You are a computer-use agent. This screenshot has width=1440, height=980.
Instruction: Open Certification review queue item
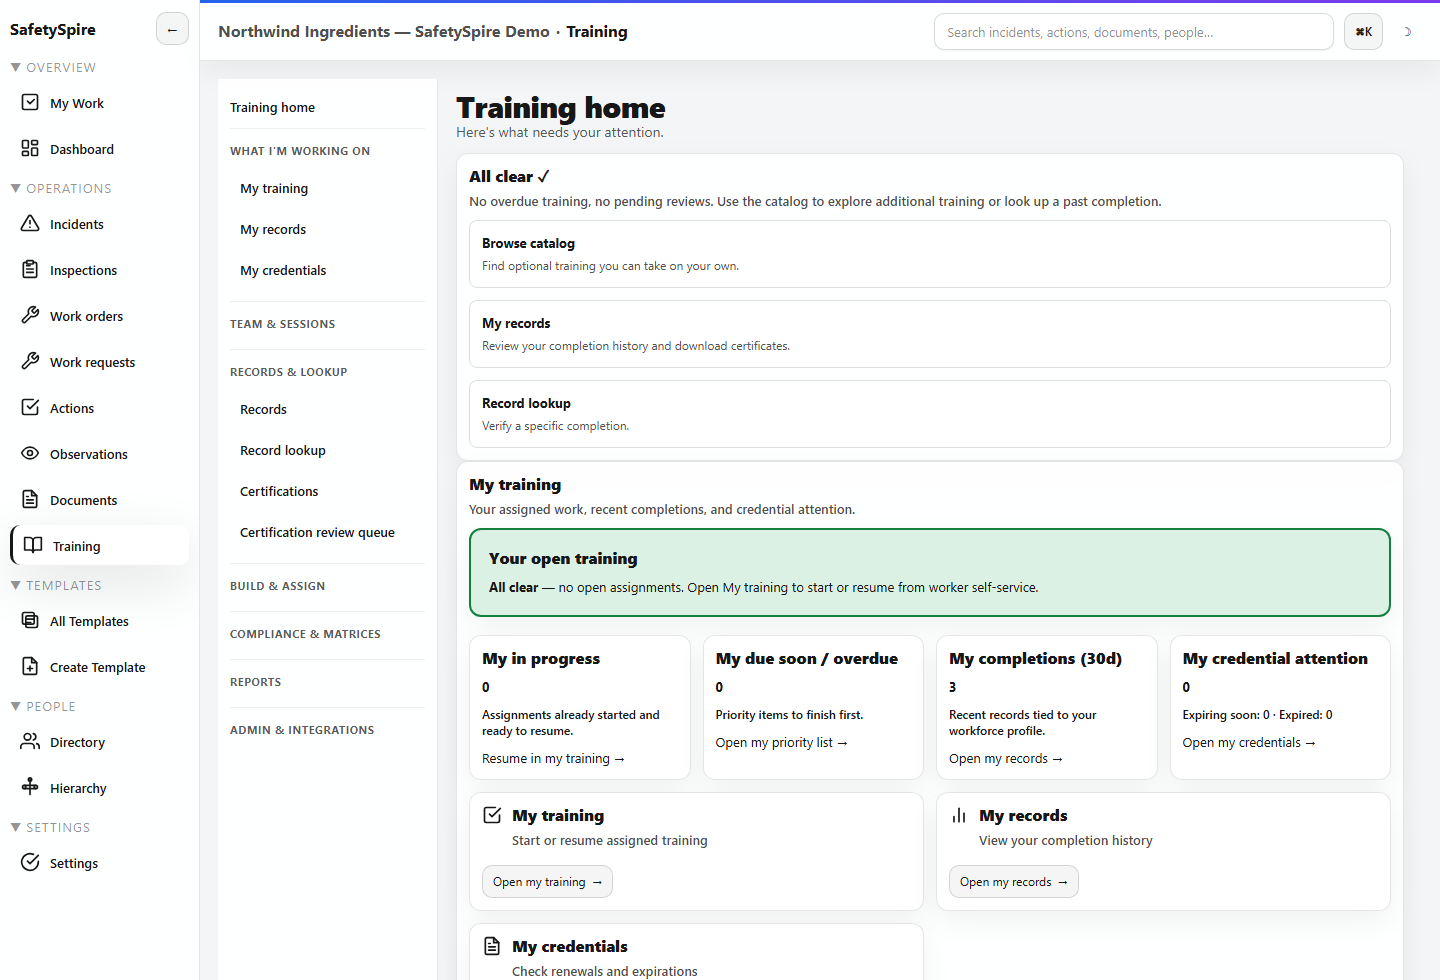coord(317,533)
